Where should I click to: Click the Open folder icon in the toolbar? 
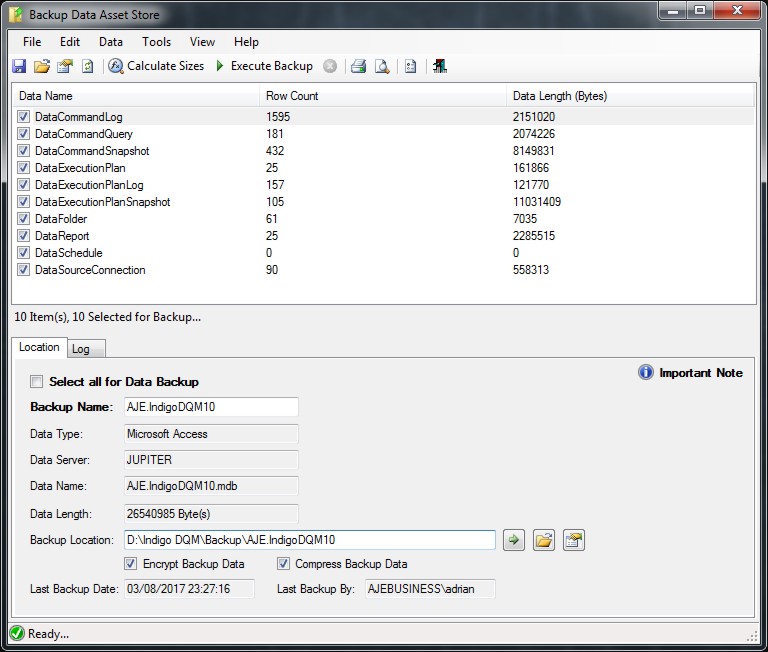[x=41, y=66]
